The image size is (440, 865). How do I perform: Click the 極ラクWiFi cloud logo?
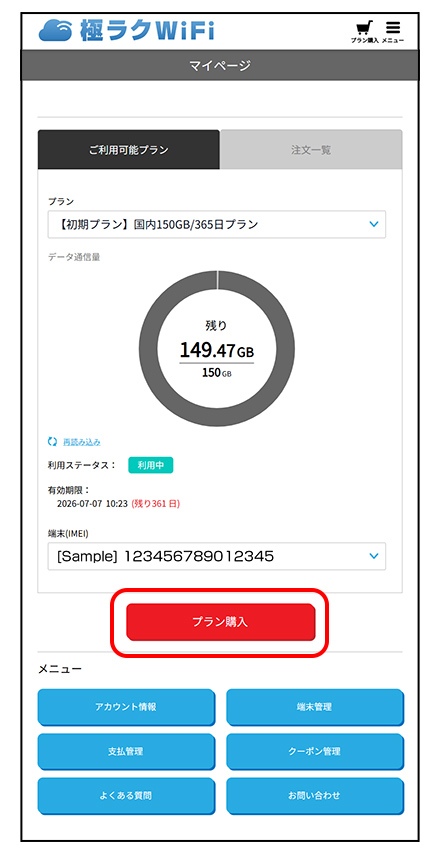[126, 30]
